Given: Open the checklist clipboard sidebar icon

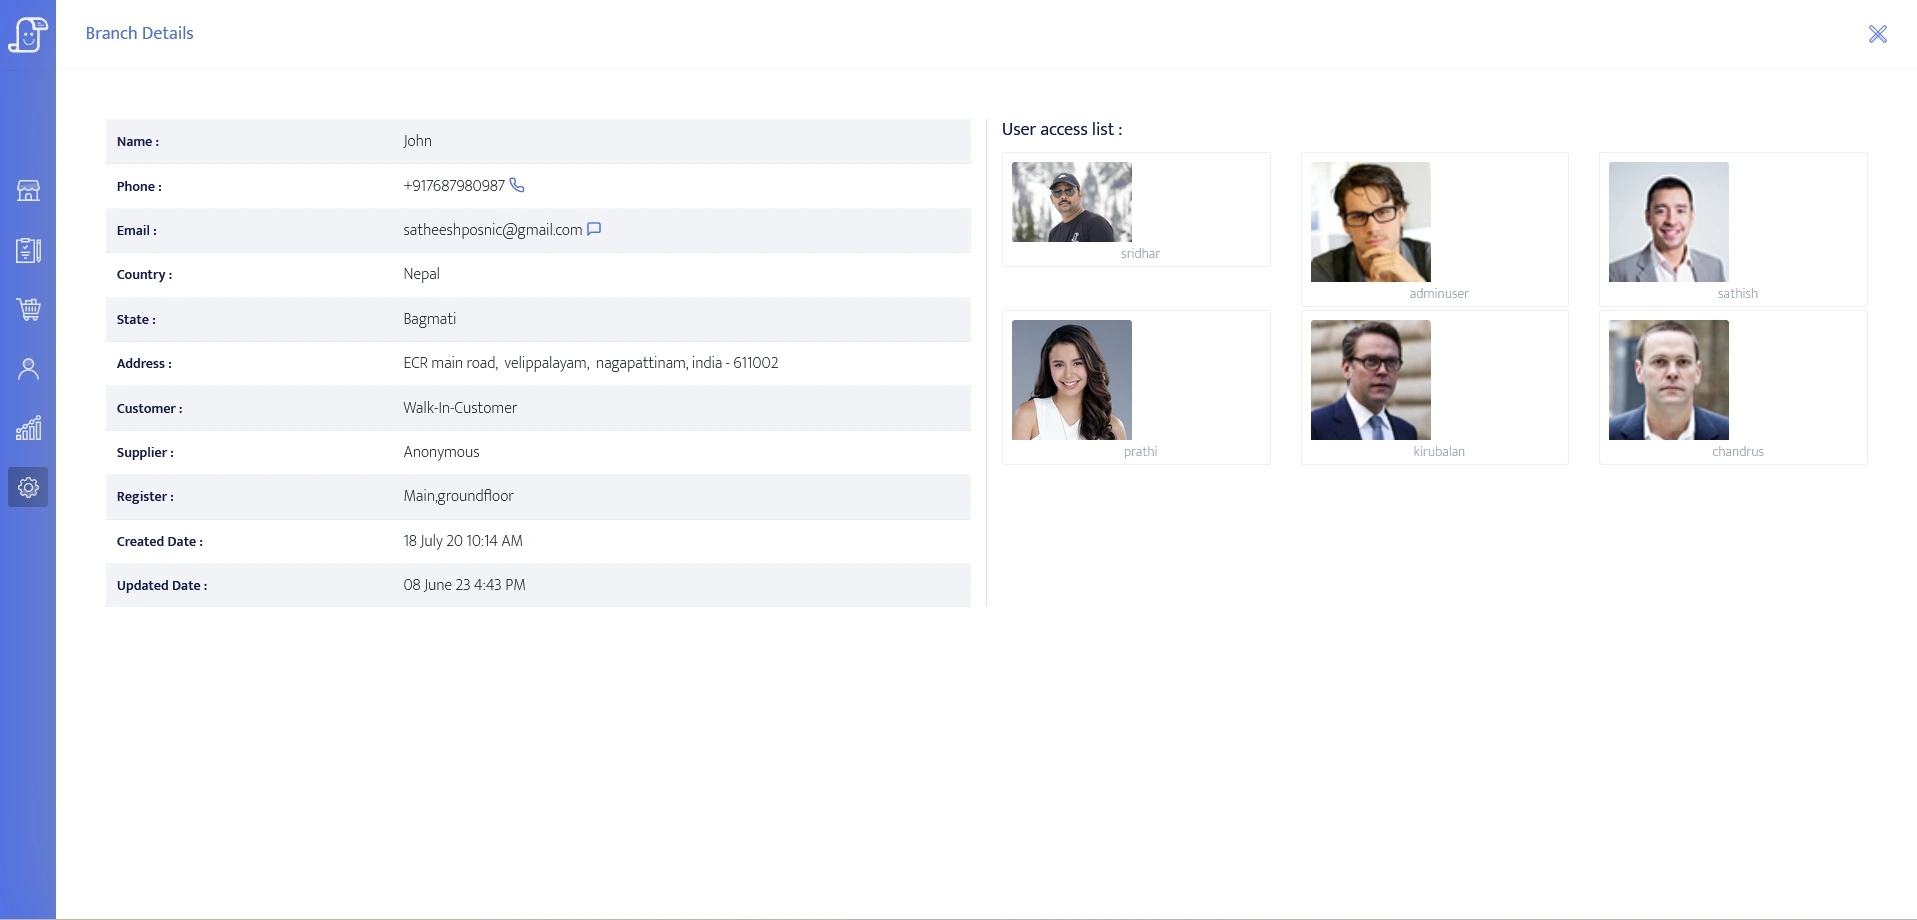Looking at the screenshot, I should tap(28, 250).
